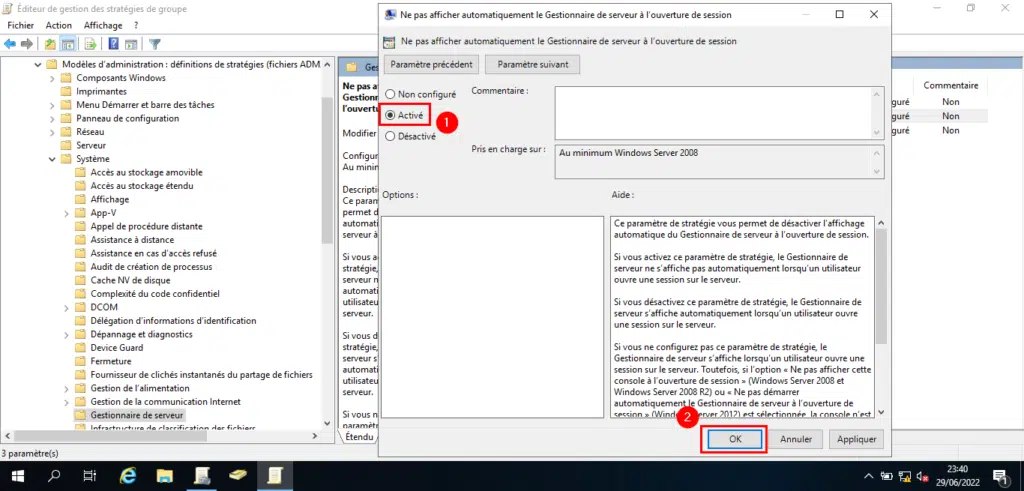1024x491 pixels.
Task: Click the Filter funnel toolbar icon
Action: (155, 44)
